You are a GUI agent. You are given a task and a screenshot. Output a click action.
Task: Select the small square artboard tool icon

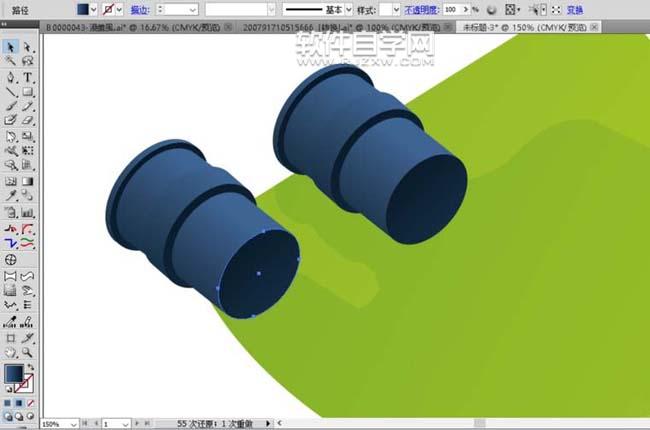click(x=11, y=338)
